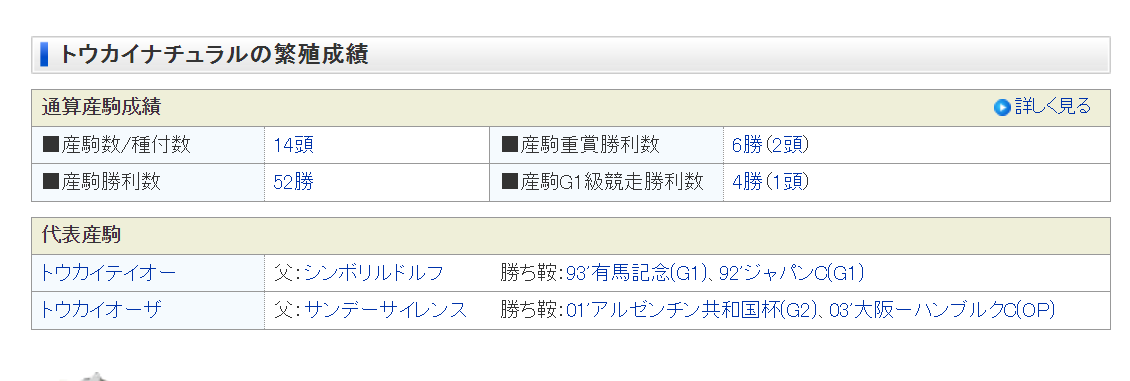Click the 代表産駒 section header

(571, 236)
